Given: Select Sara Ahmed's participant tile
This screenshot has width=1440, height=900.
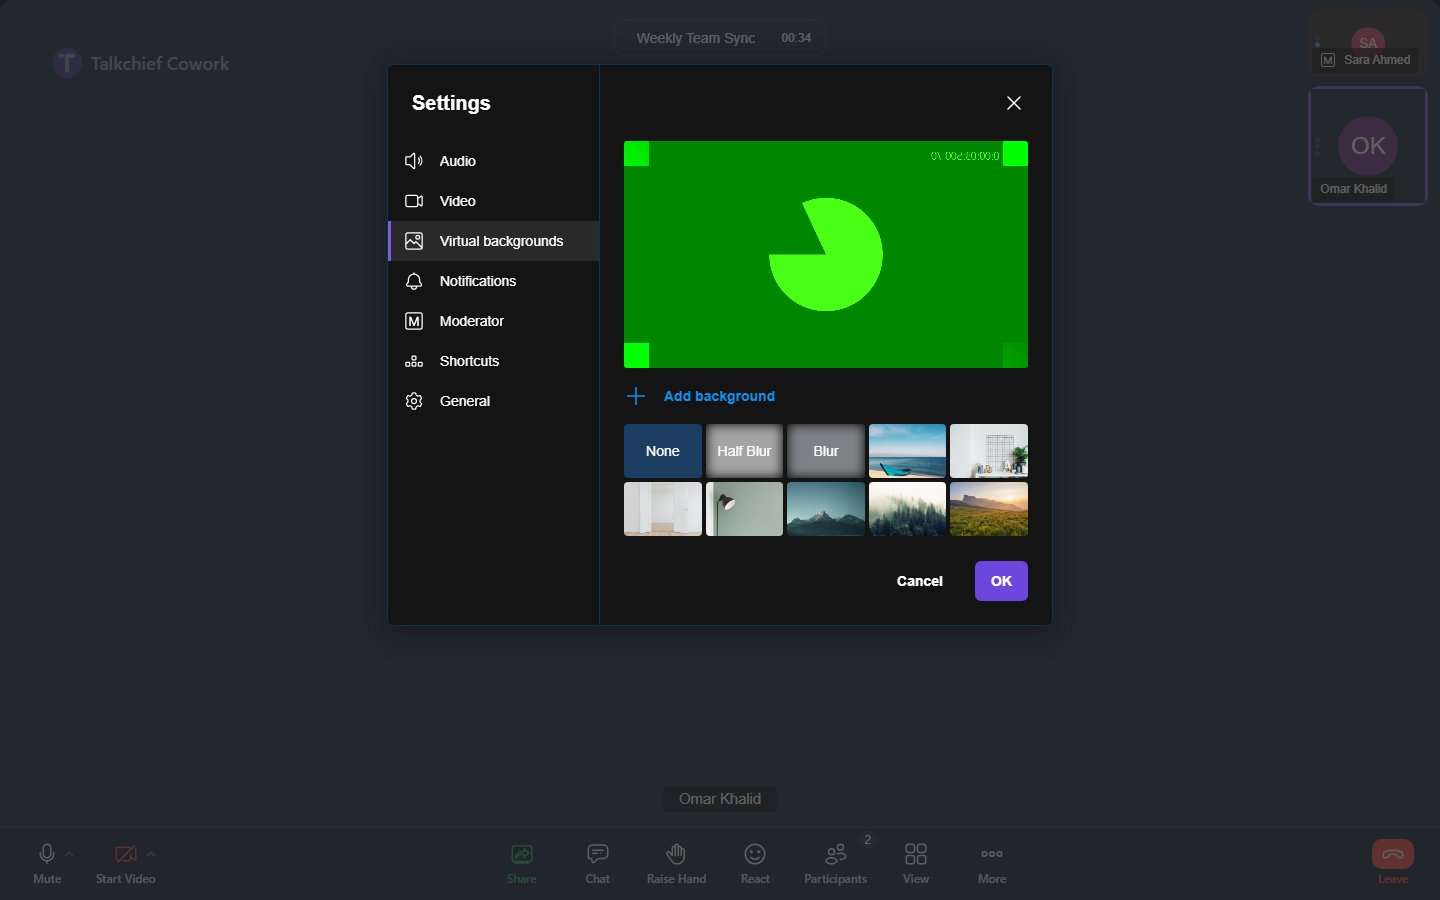Looking at the screenshot, I should (1367, 43).
